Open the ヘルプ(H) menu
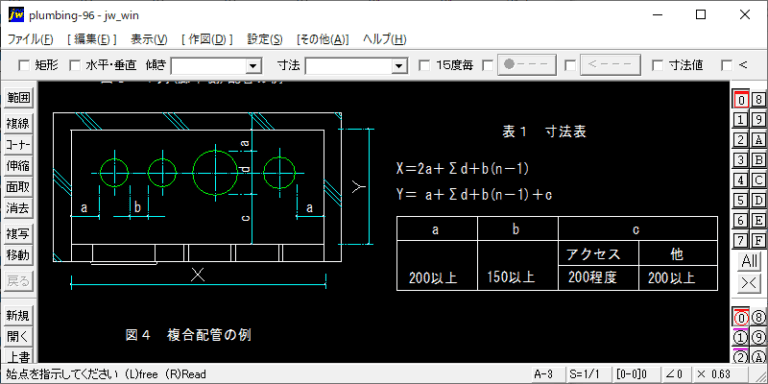The width and height of the screenshot is (768, 384). 384,40
